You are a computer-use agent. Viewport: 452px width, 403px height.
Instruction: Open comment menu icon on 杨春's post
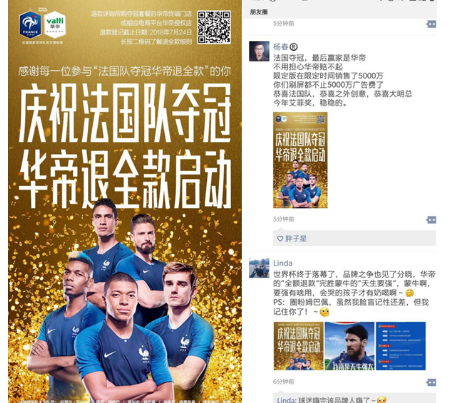coord(431,220)
